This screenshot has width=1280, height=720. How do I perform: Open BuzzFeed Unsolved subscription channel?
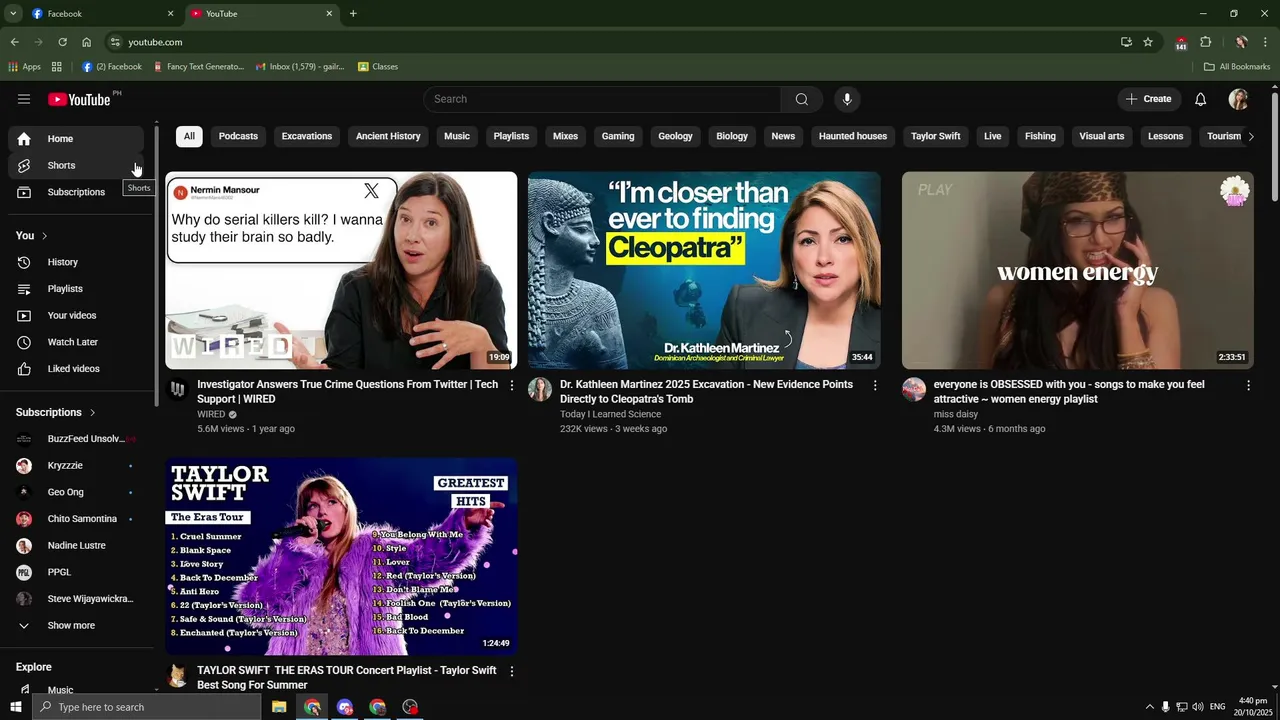pyautogui.click(x=76, y=439)
